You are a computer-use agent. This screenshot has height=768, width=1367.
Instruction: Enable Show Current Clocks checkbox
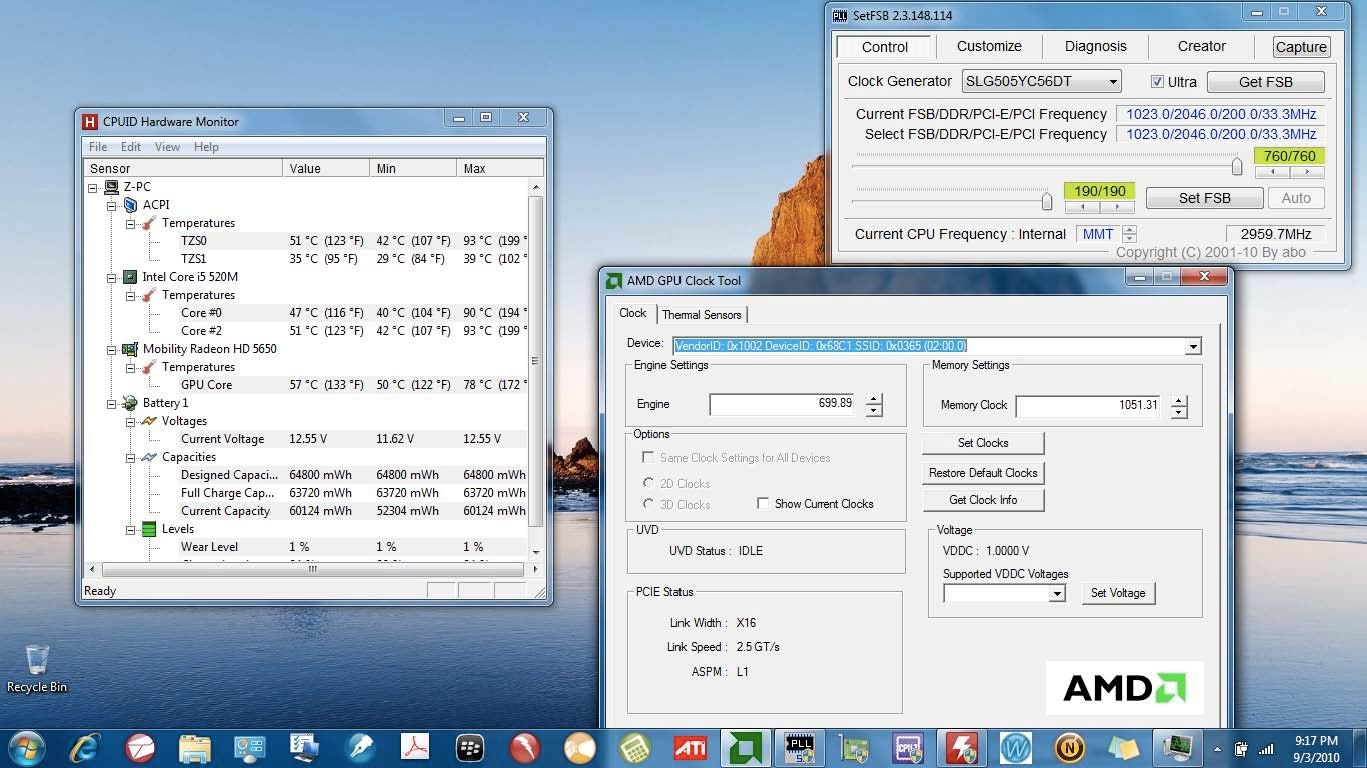pyautogui.click(x=763, y=504)
